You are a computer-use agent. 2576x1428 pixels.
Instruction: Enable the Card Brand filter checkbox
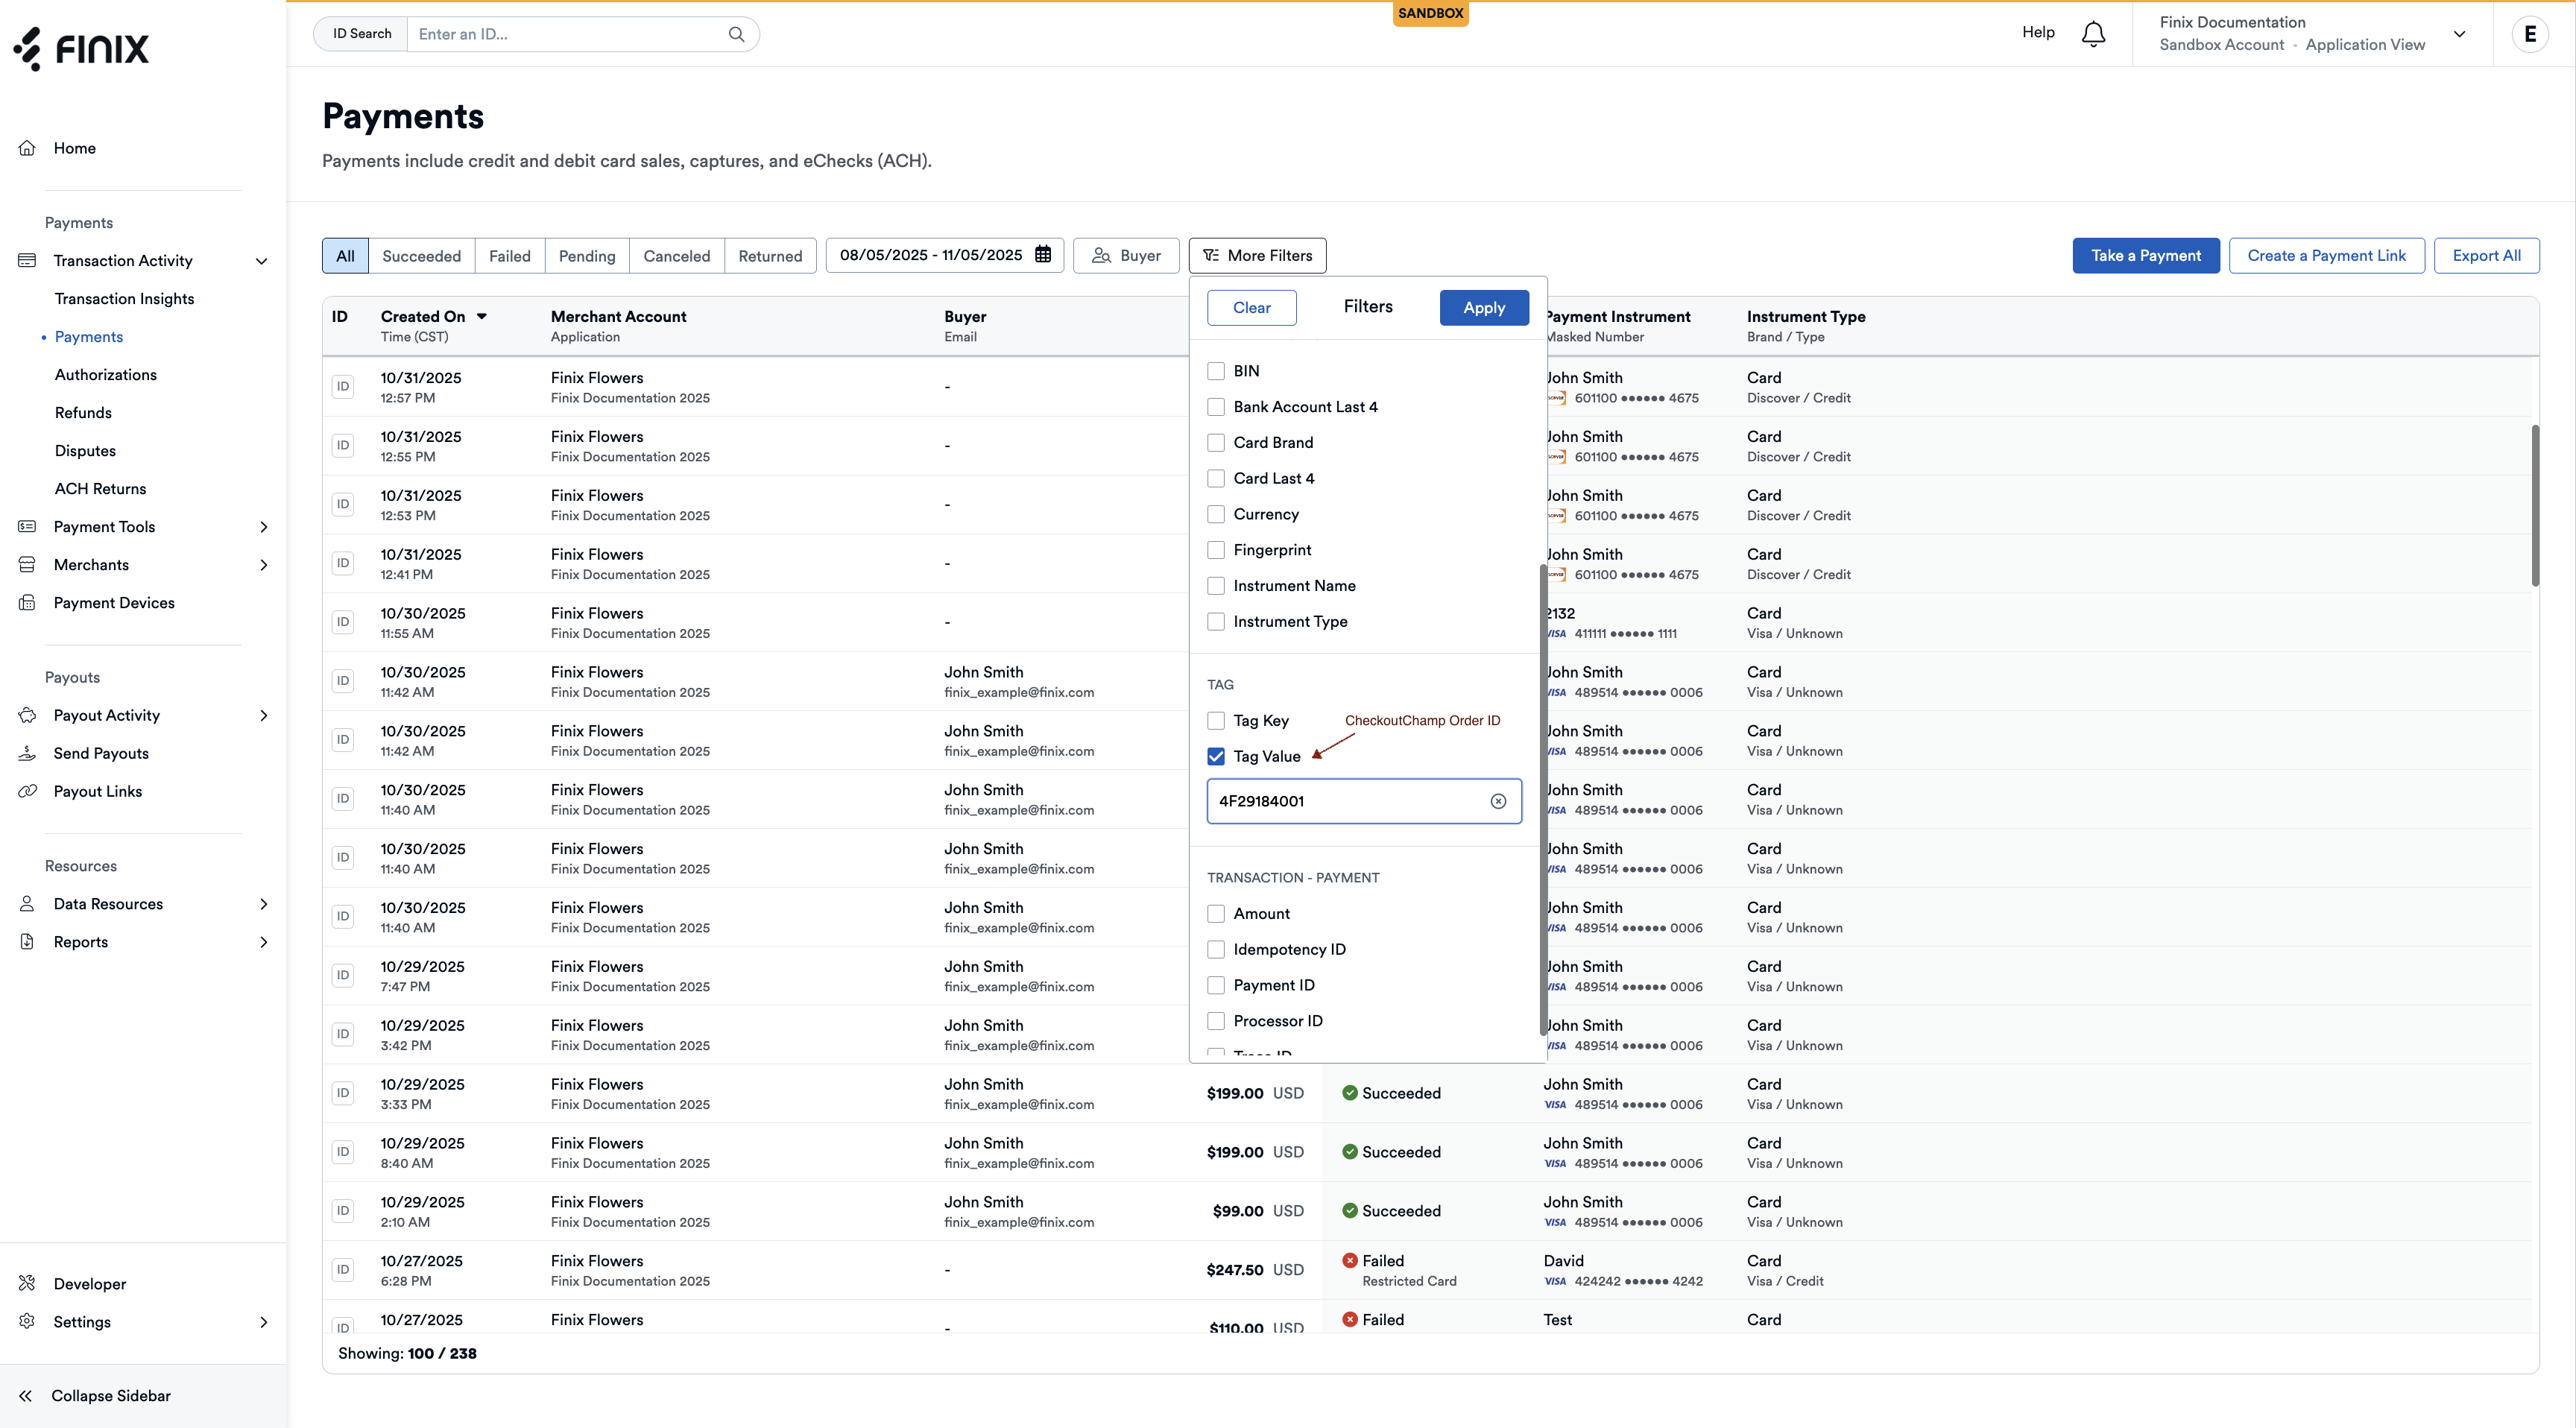coord(1216,442)
